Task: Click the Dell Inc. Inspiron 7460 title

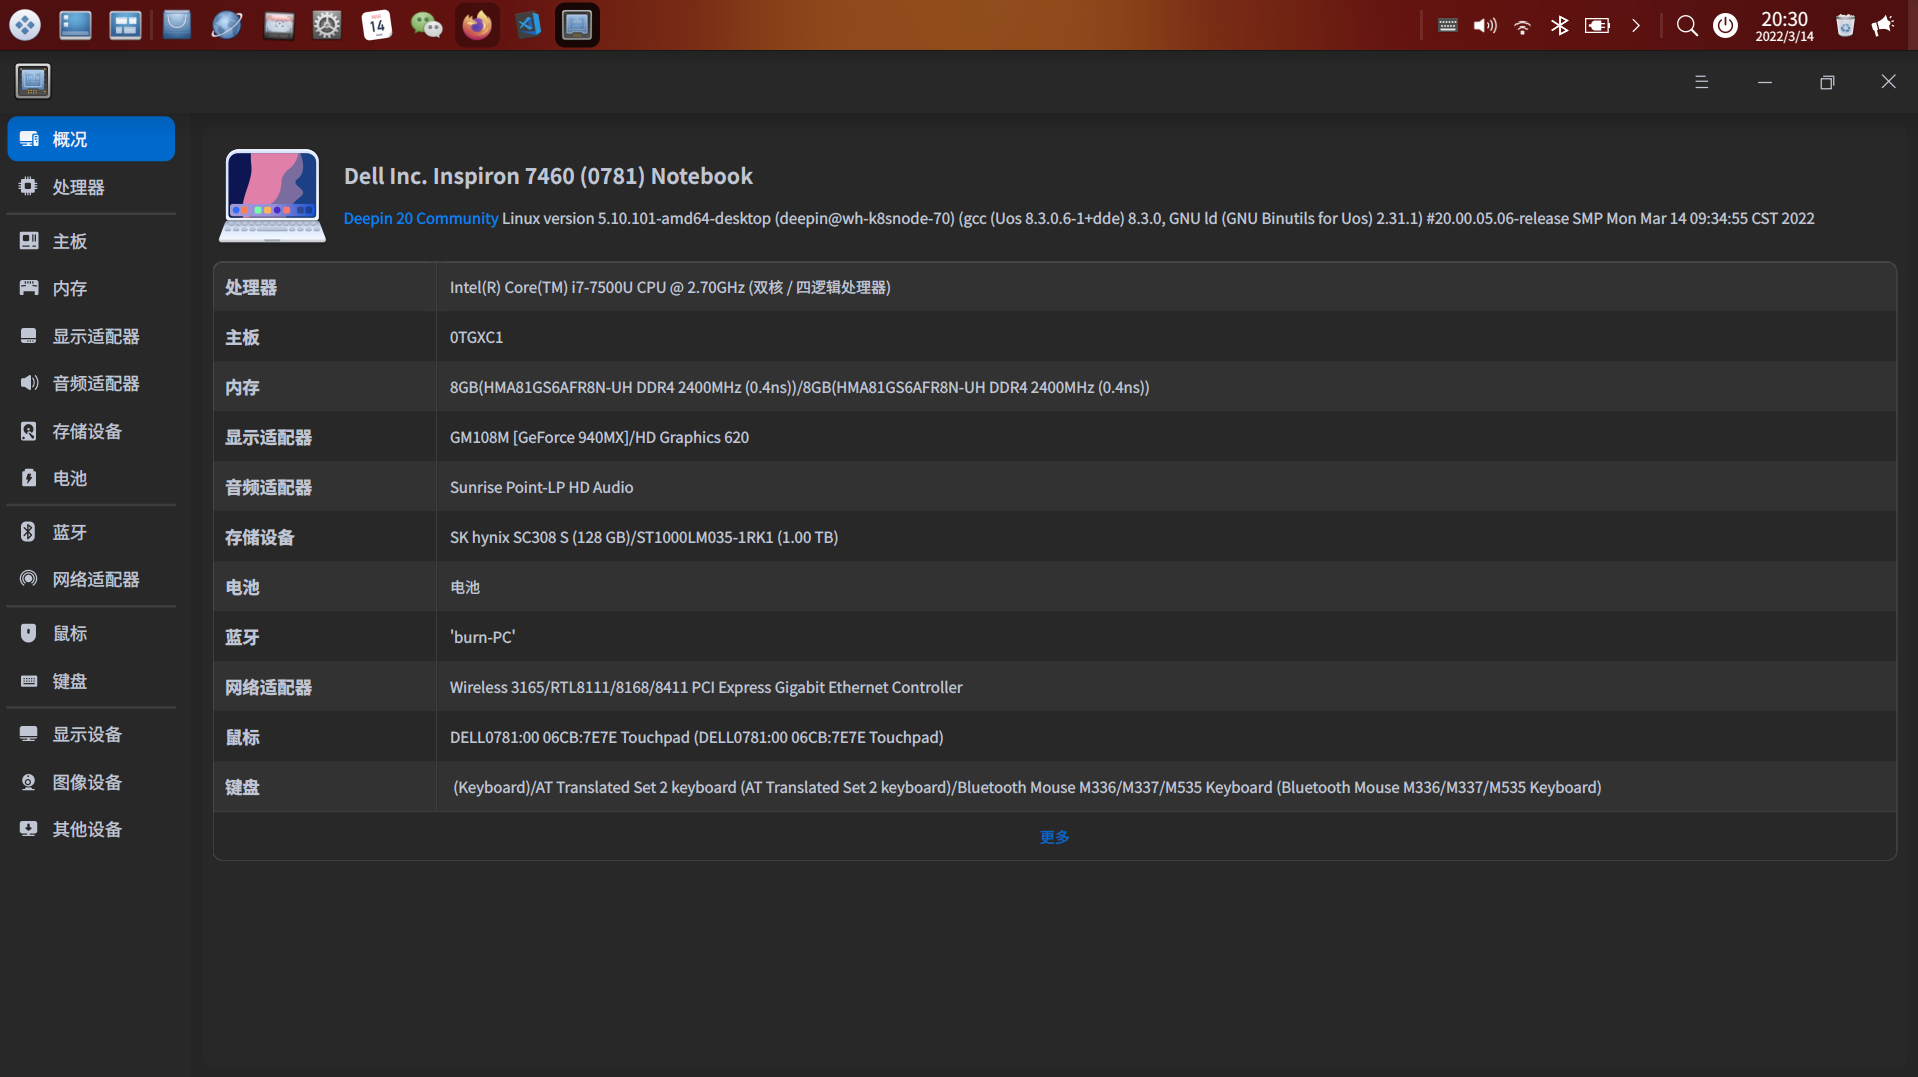Action: click(x=548, y=176)
